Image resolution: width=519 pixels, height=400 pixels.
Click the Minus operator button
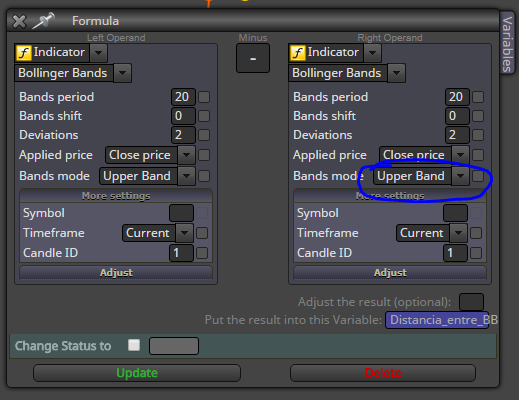[x=253, y=58]
